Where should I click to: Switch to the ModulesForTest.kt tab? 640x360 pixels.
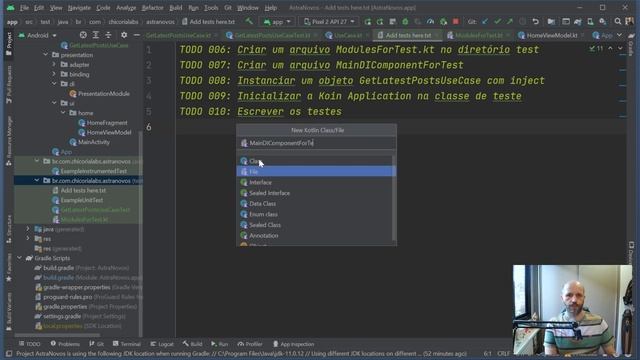(478, 36)
